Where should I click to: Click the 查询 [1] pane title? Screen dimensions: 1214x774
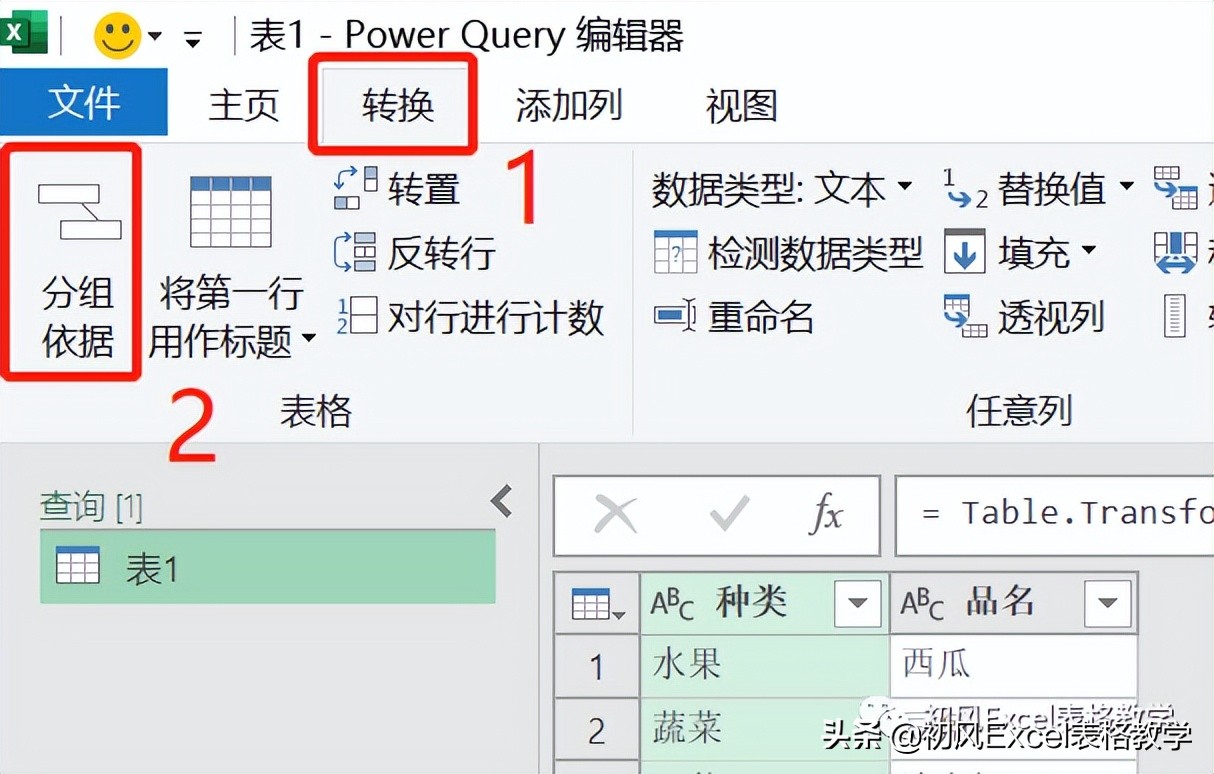(x=91, y=507)
